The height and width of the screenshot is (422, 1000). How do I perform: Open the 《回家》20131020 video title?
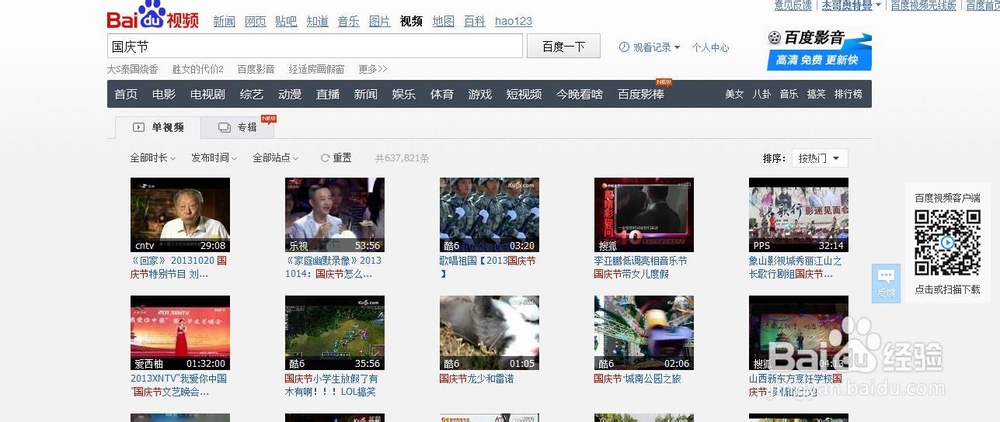point(179,268)
